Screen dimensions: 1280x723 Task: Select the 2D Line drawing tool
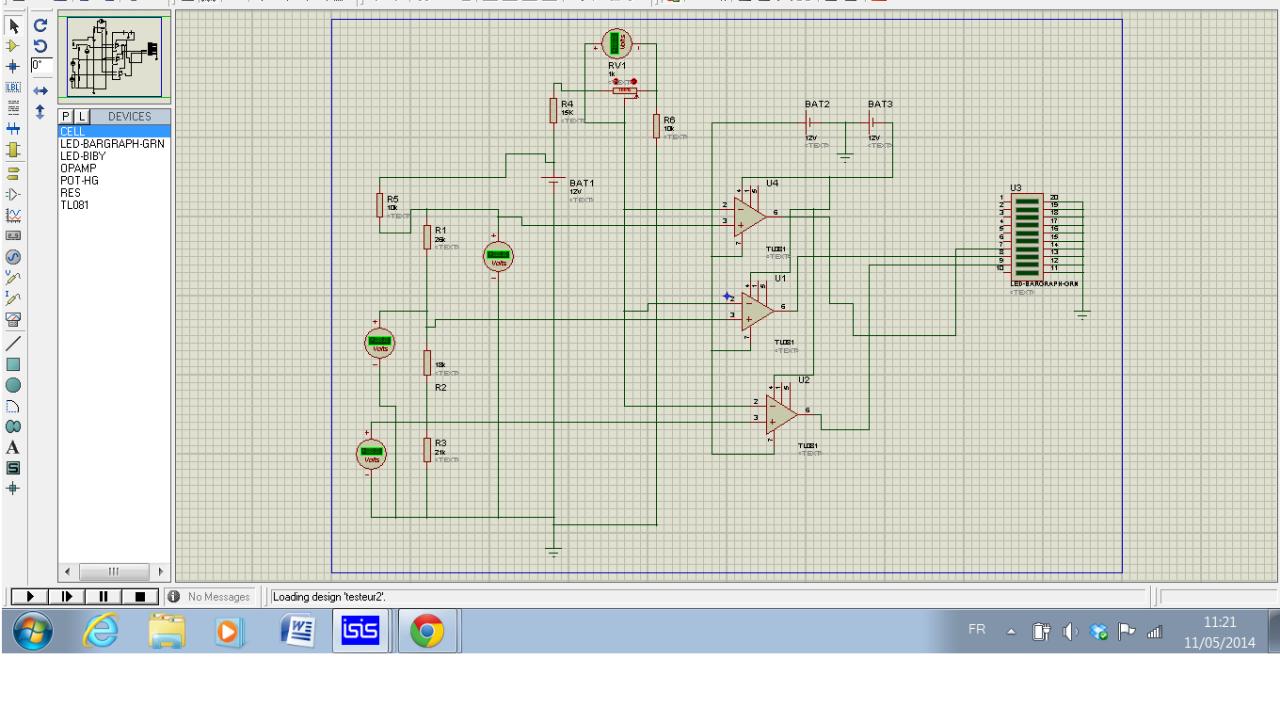pyautogui.click(x=14, y=343)
